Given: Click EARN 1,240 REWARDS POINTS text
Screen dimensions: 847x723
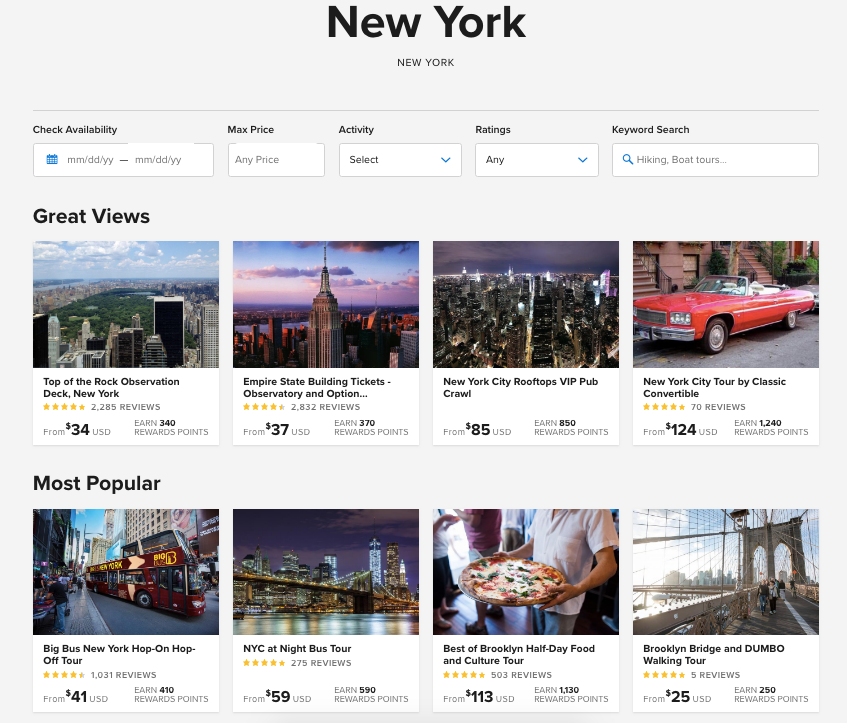Looking at the screenshot, I should point(771,427).
